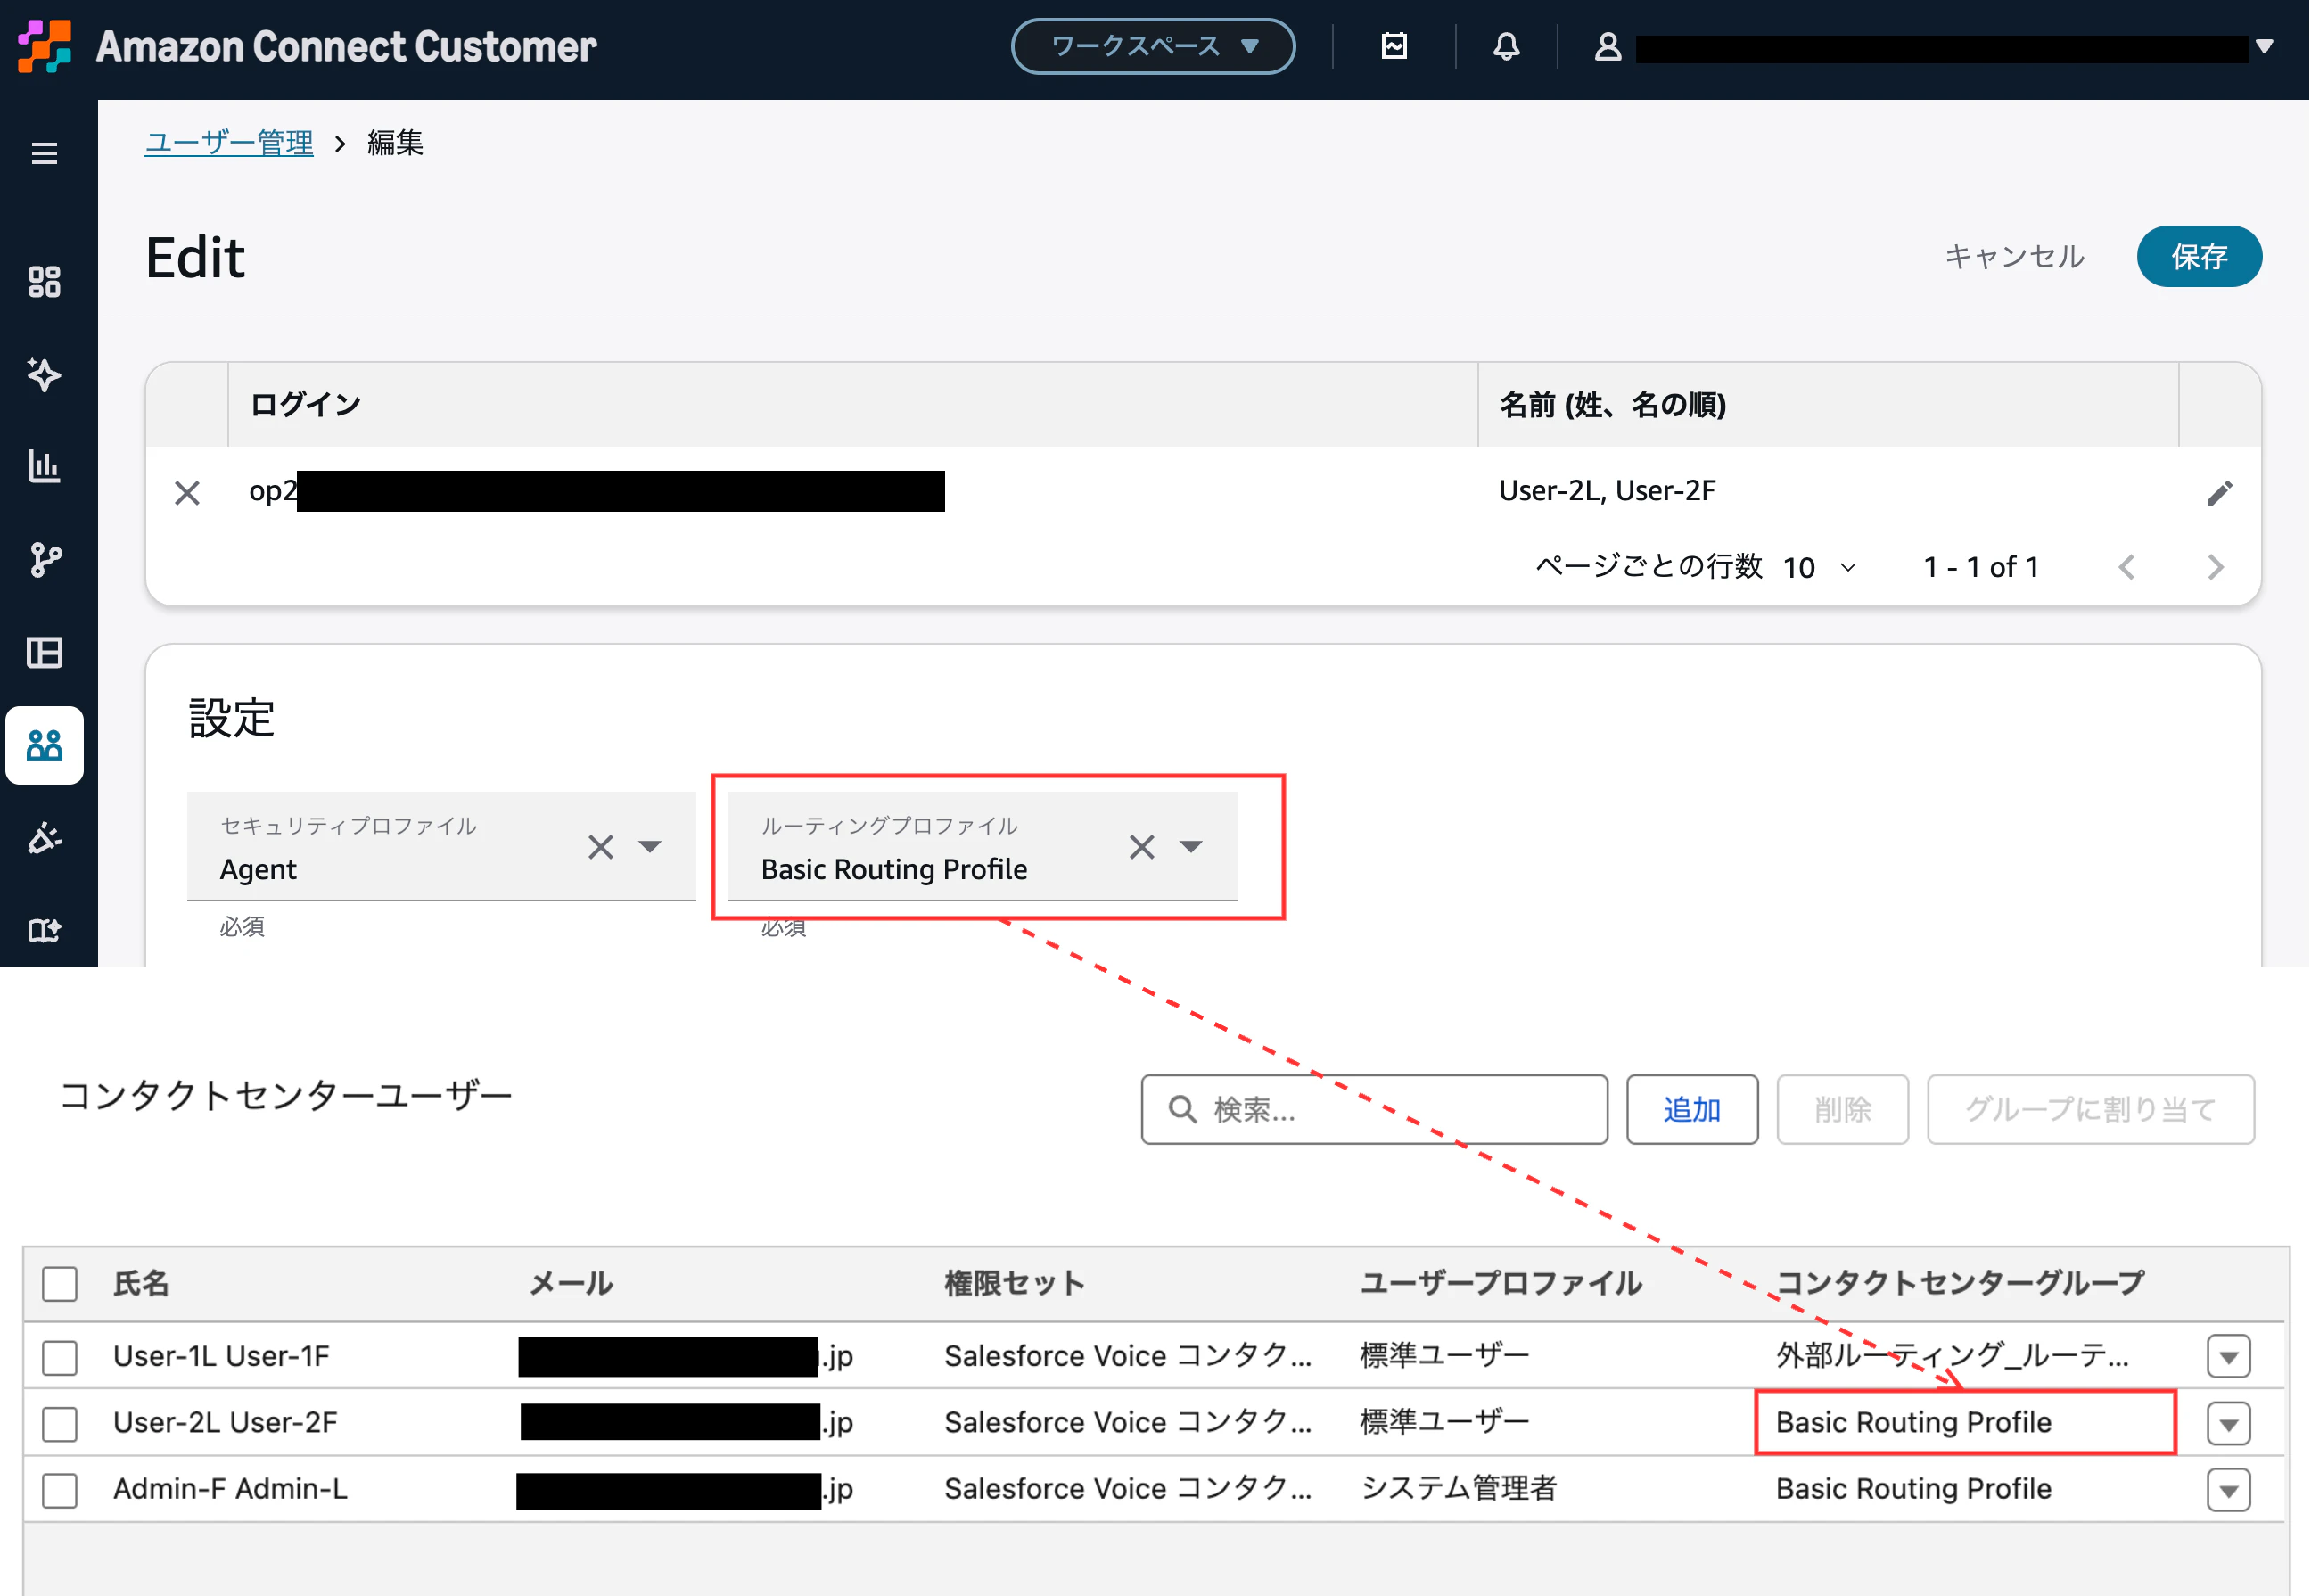Click the user account person icon
This screenshot has height=1596, width=2311.
(x=1608, y=46)
